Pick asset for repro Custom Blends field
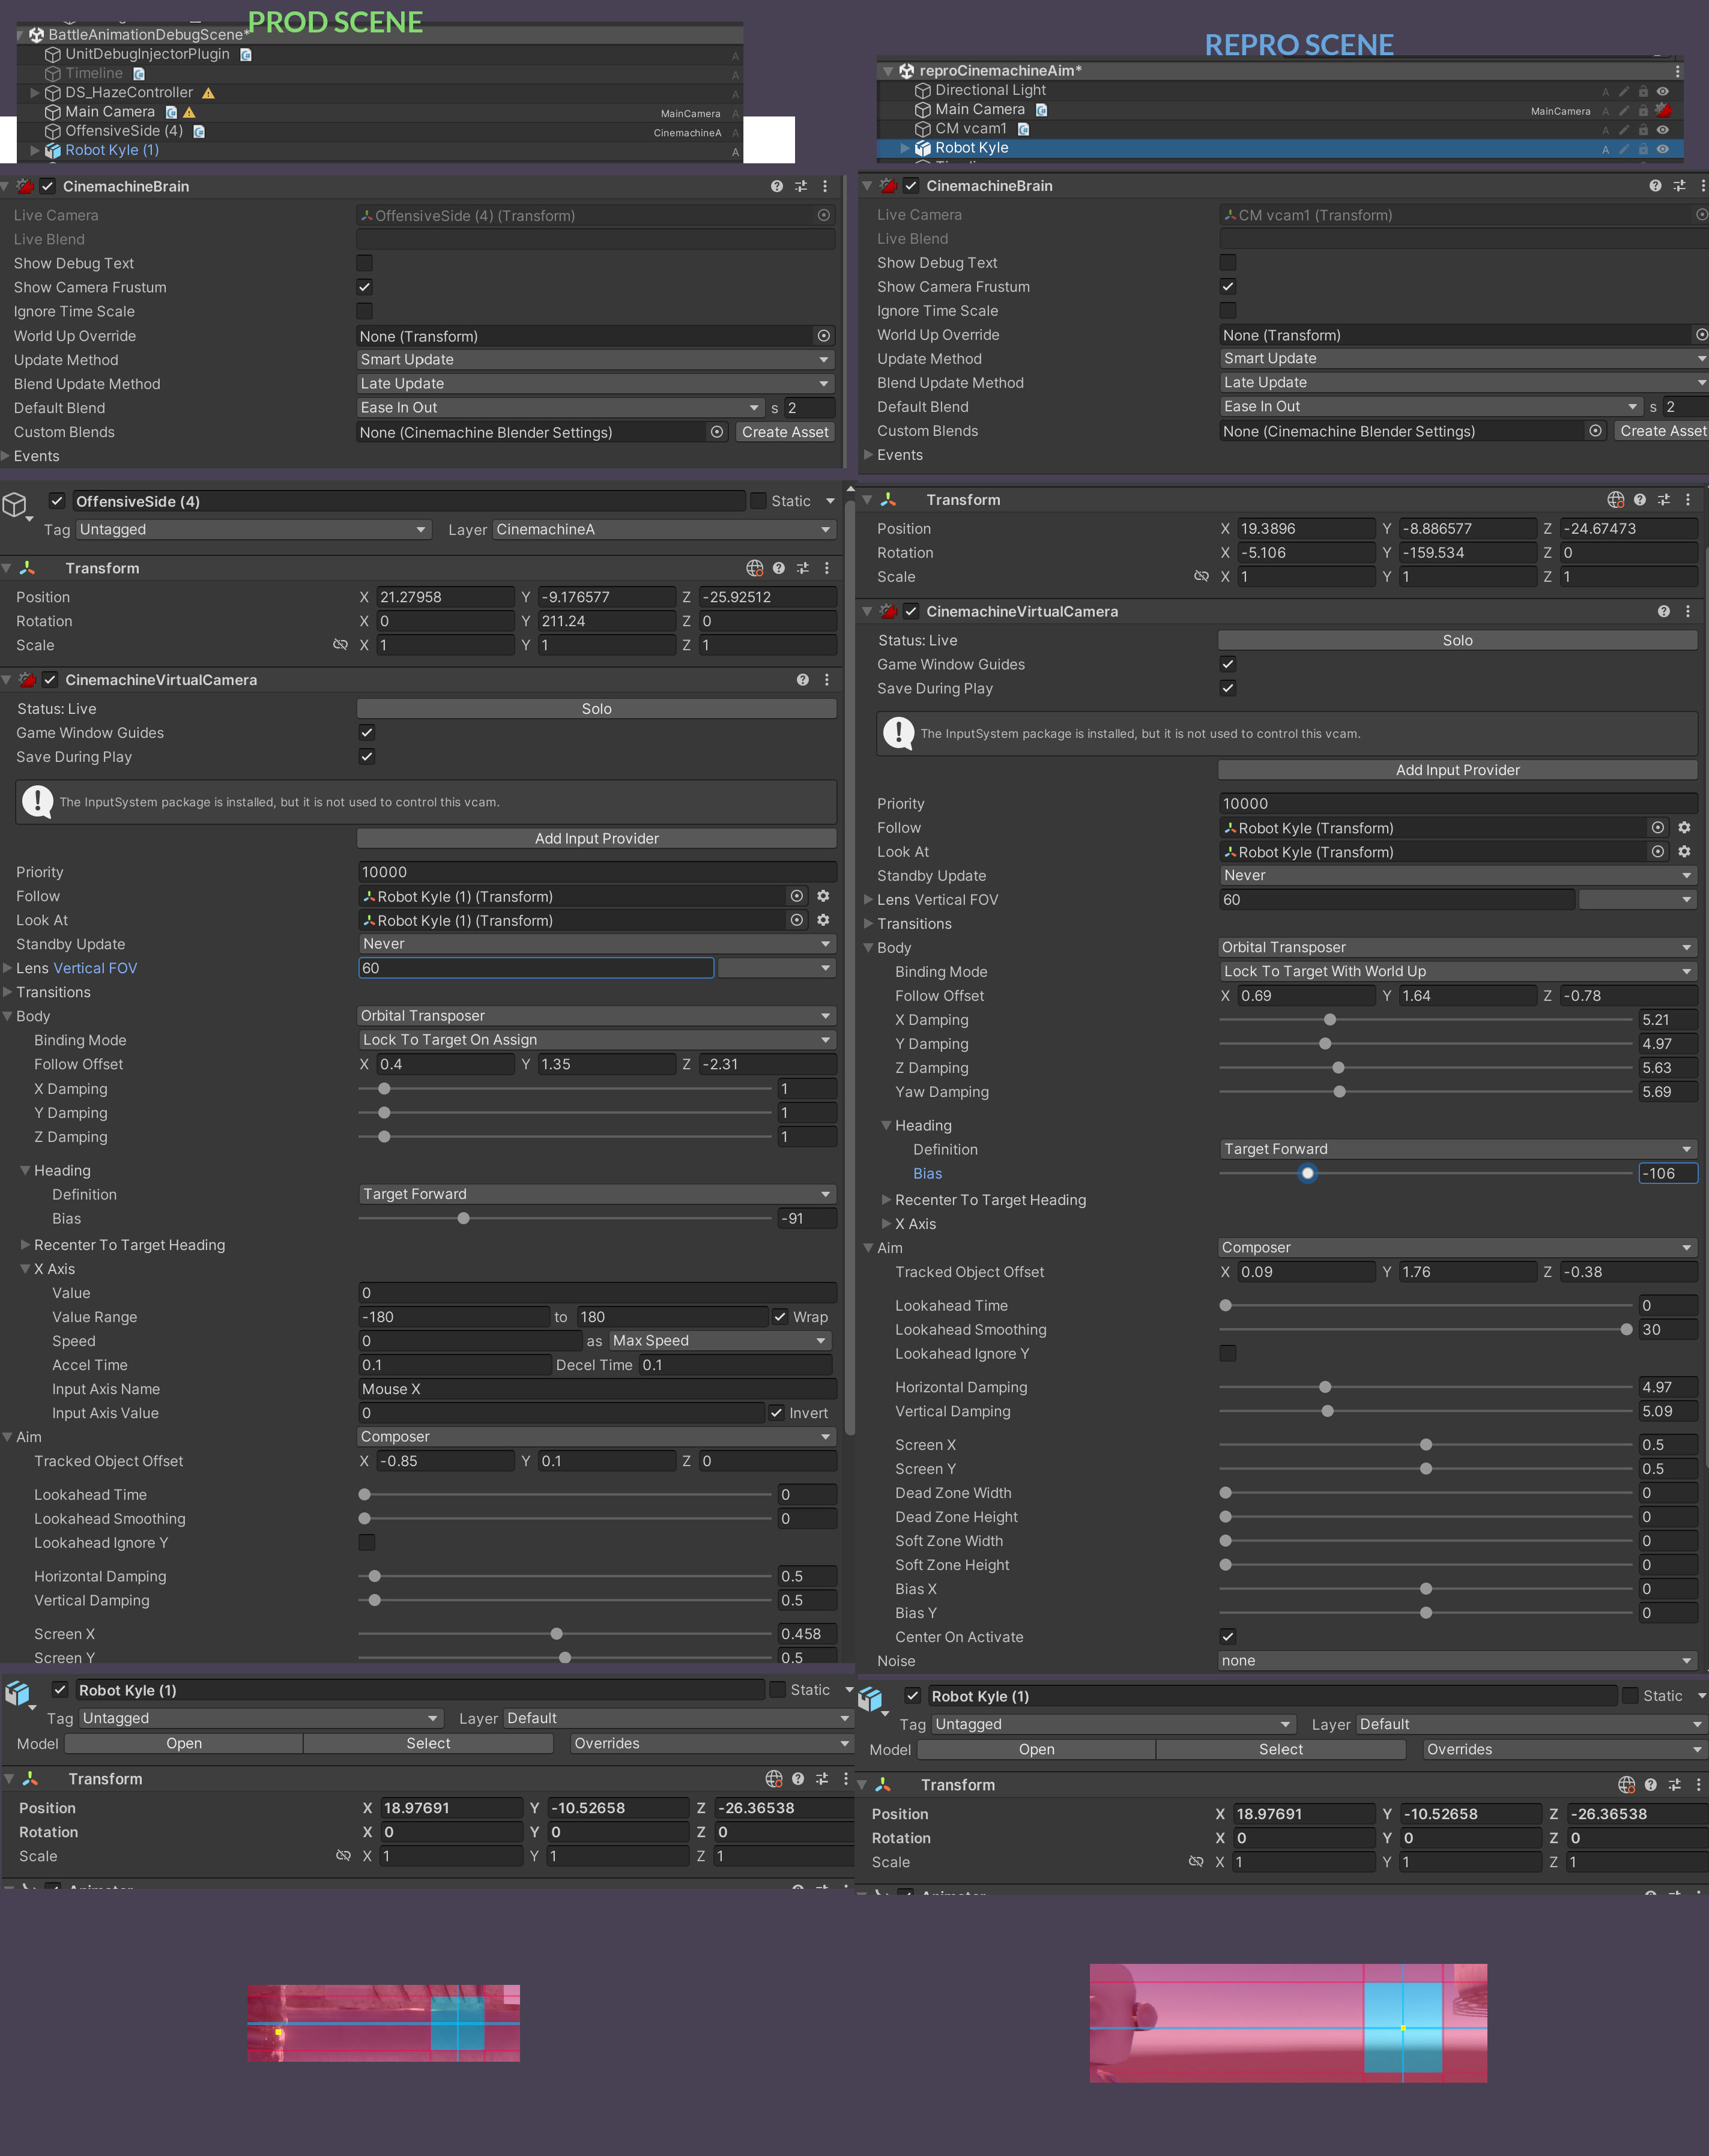The width and height of the screenshot is (1709, 2156). pos(1596,431)
